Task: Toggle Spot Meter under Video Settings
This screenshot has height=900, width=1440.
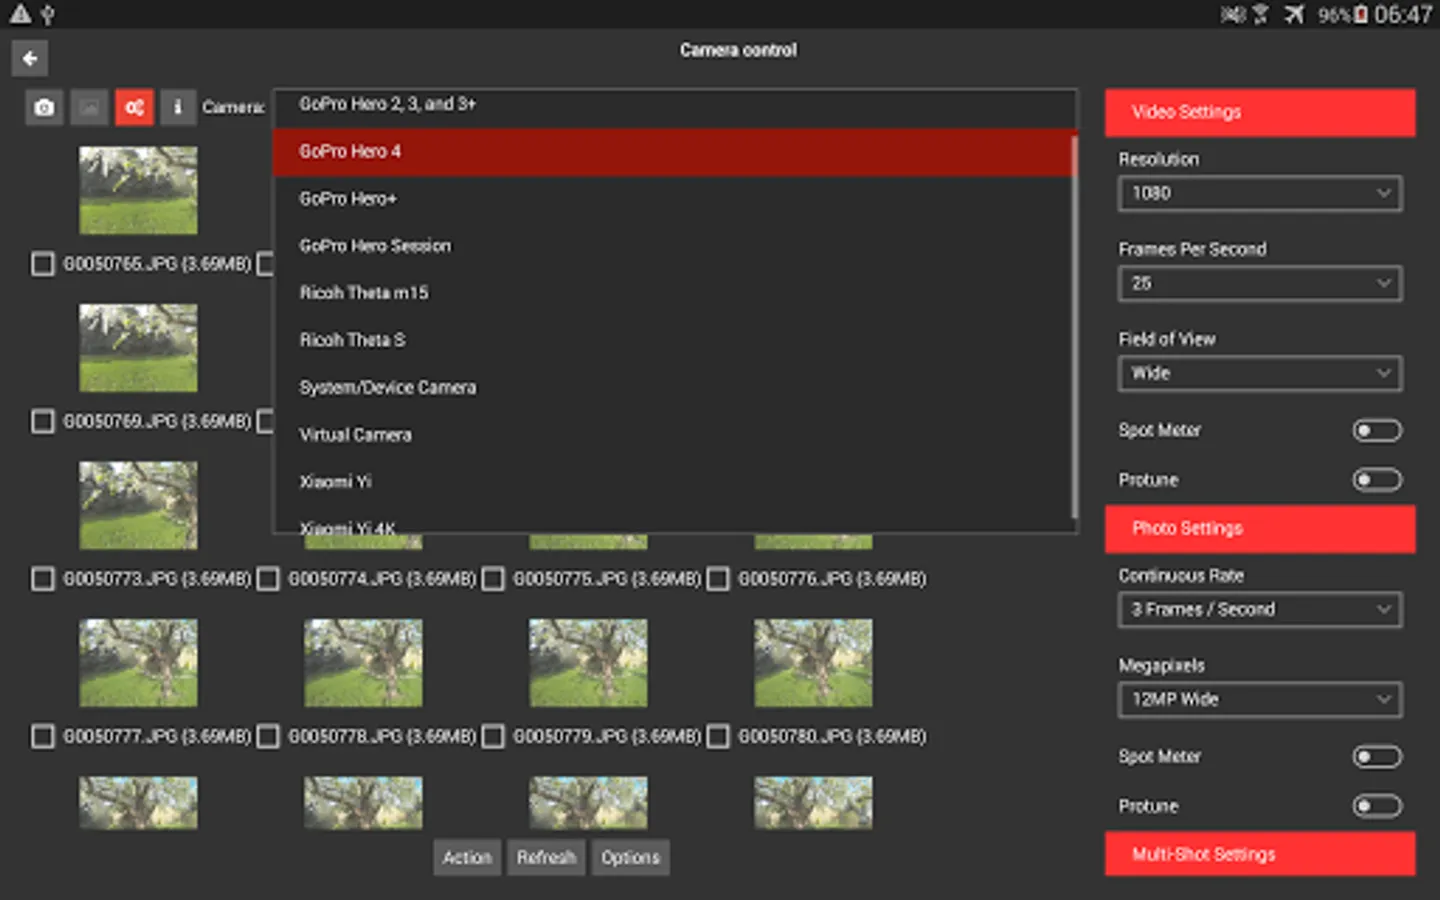Action: [x=1377, y=430]
